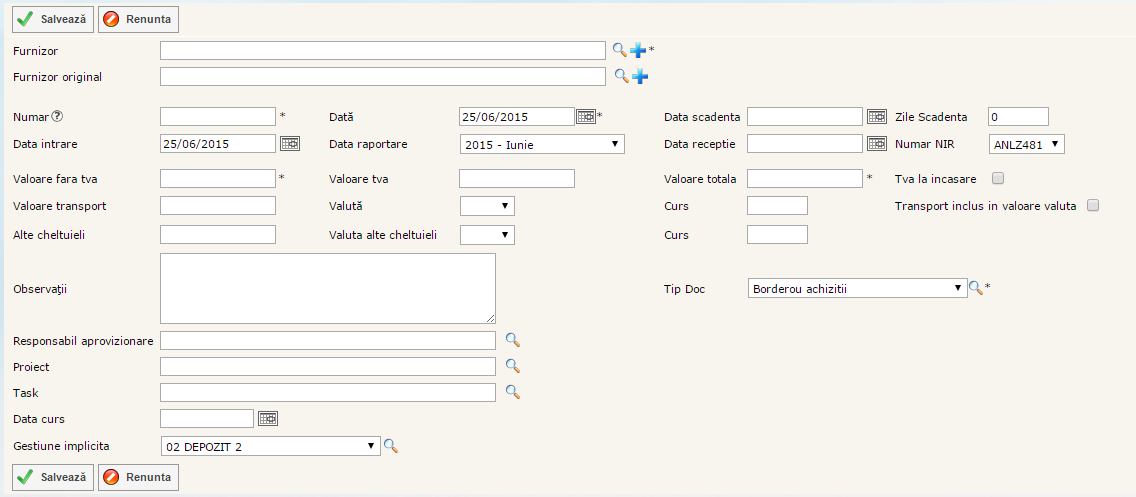Image resolution: width=1136 pixels, height=497 pixels.
Task: Click the Furnizor original magnifier icon
Action: 620,76
